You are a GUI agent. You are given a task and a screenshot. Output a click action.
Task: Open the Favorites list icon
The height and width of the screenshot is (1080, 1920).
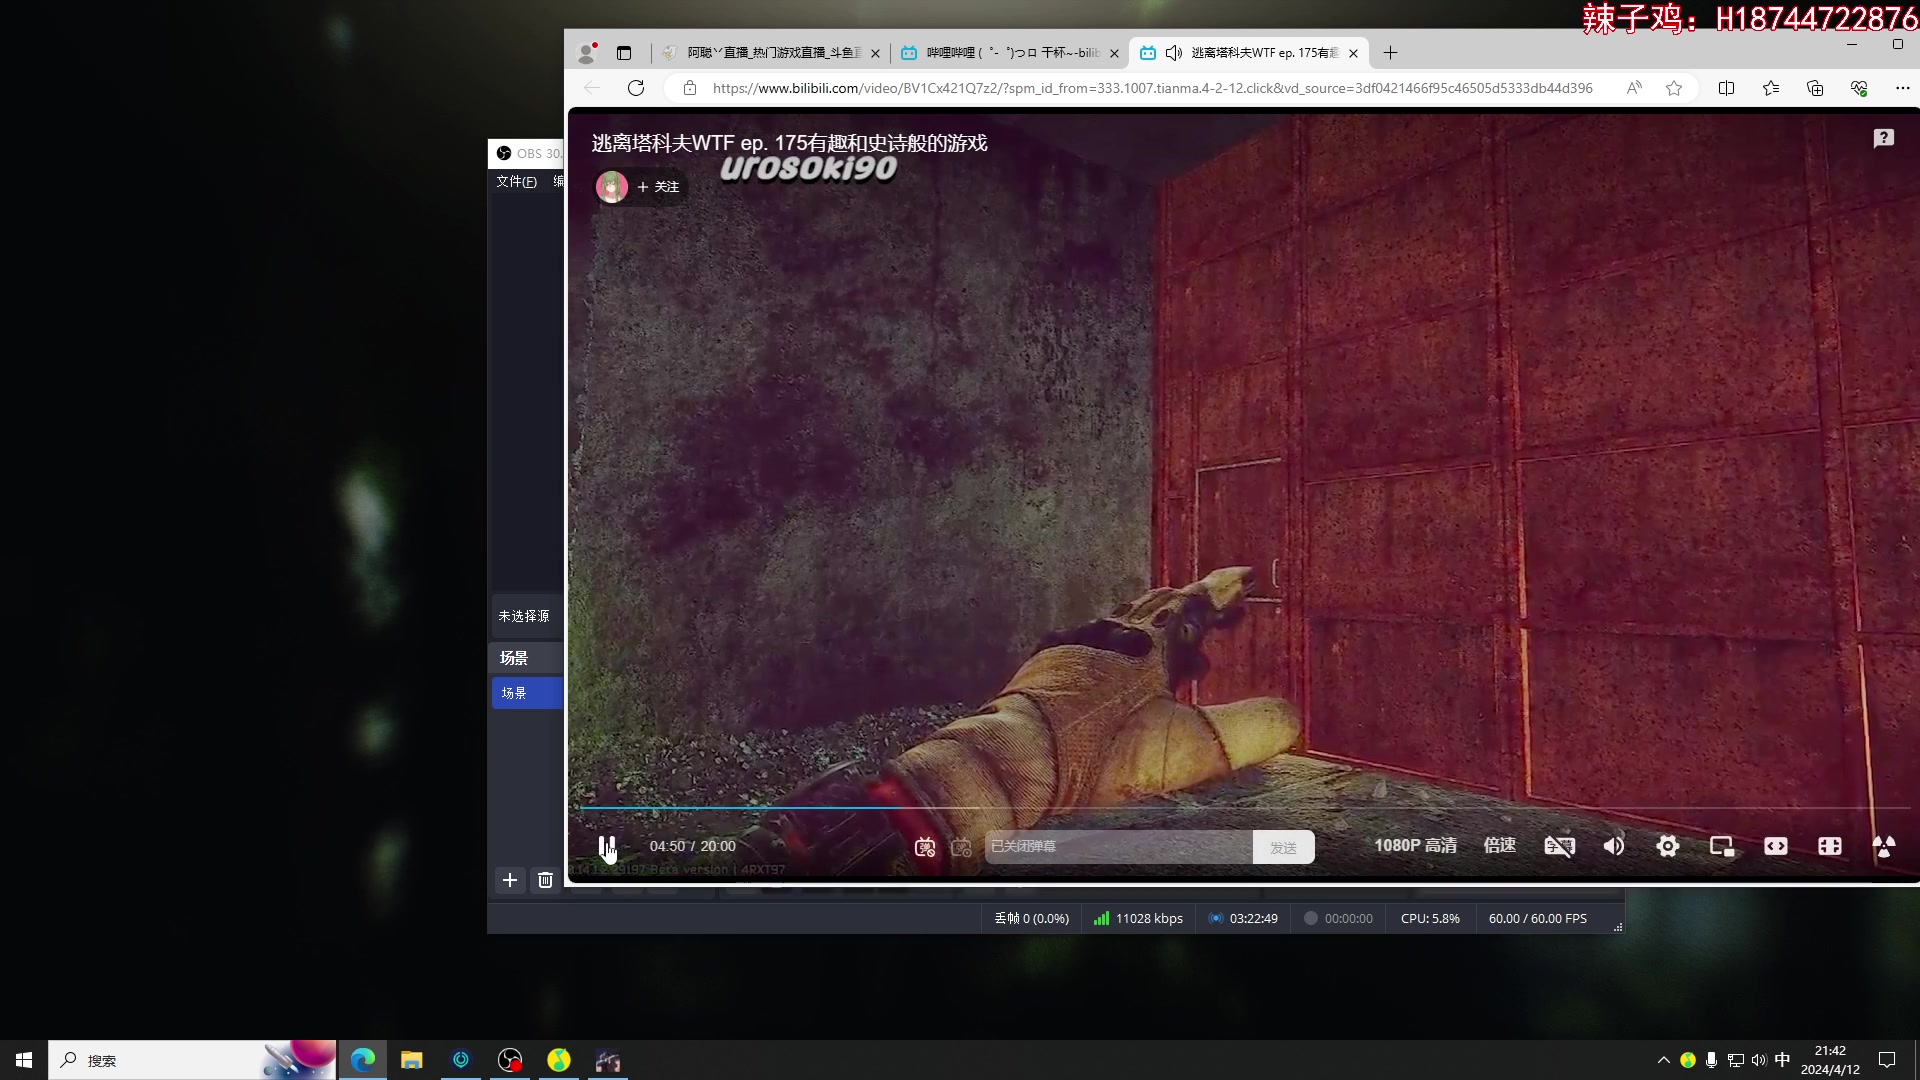point(1771,88)
